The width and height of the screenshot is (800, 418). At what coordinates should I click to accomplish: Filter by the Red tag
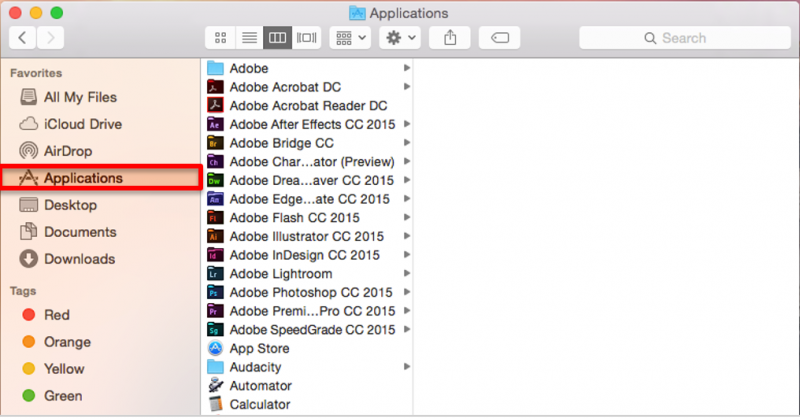46,315
